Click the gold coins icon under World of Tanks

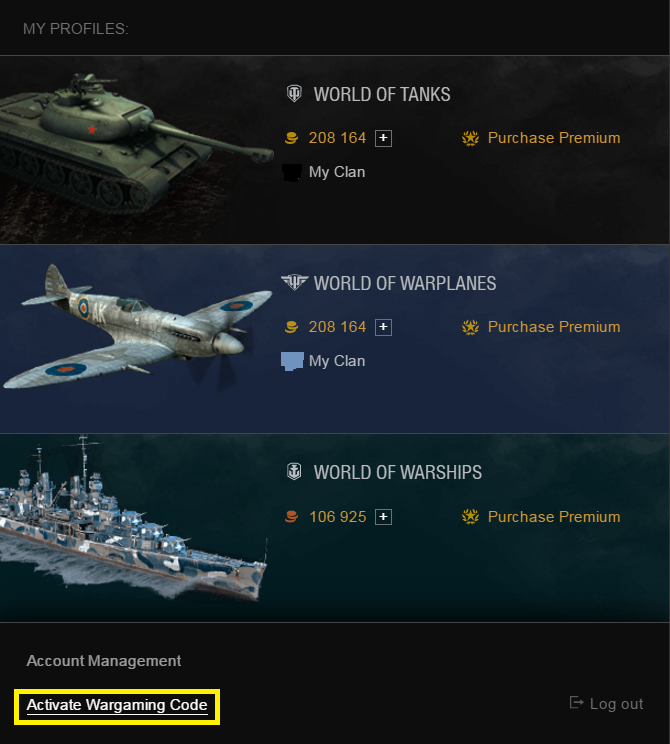click(291, 138)
